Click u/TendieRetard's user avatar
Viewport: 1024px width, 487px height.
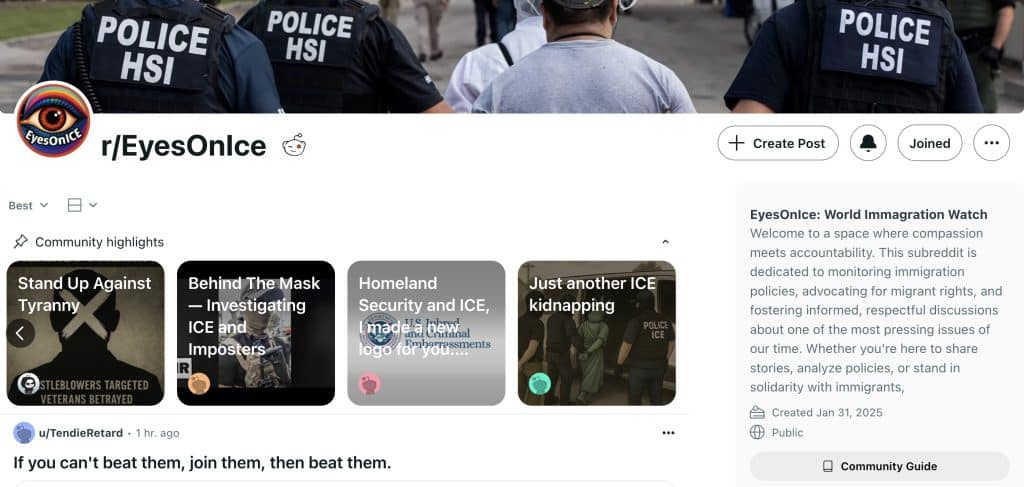point(24,433)
